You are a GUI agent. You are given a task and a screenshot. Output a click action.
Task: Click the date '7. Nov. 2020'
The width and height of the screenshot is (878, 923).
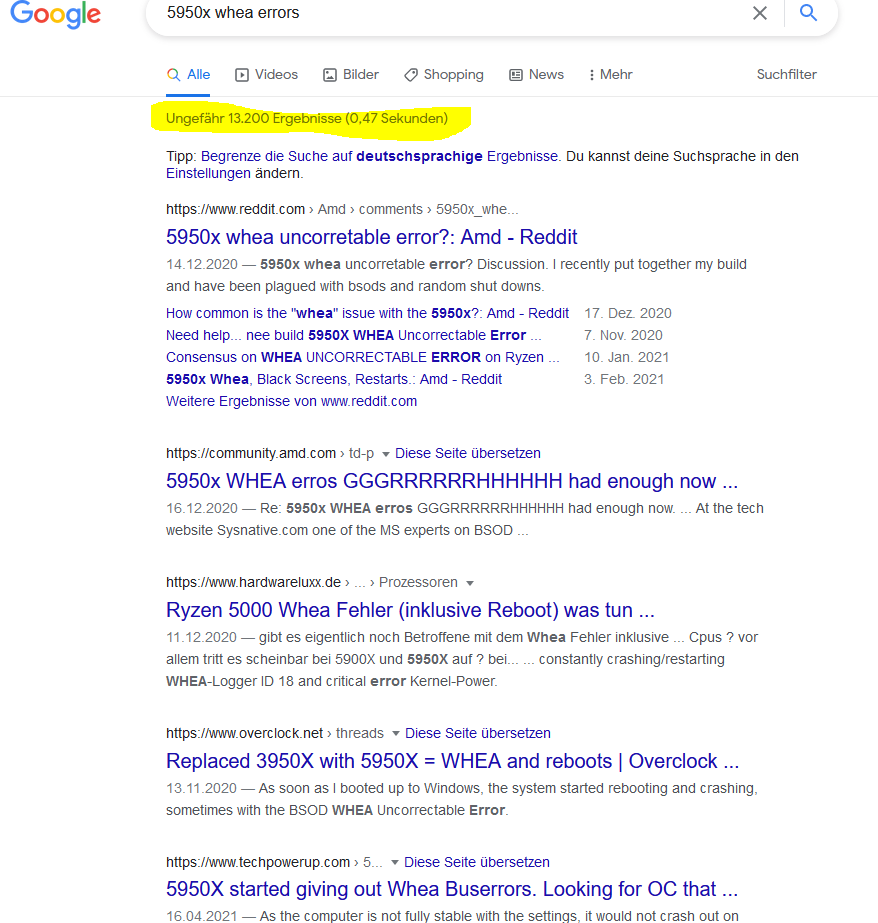tap(623, 336)
